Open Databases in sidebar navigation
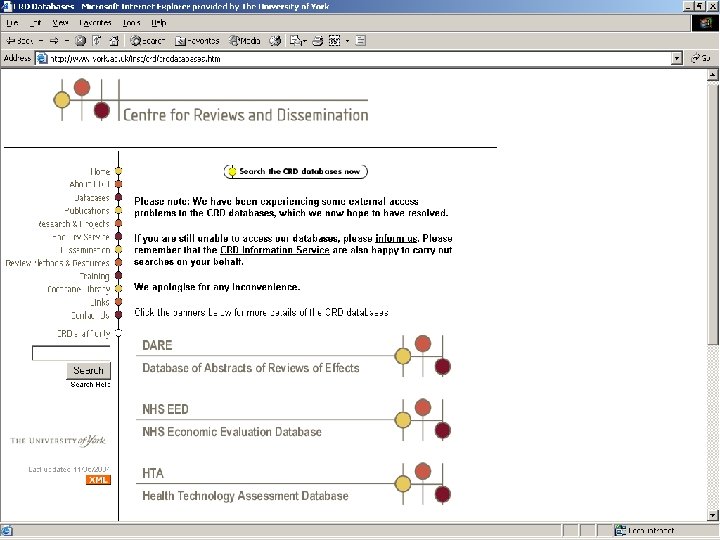The image size is (720, 540). tap(92, 197)
